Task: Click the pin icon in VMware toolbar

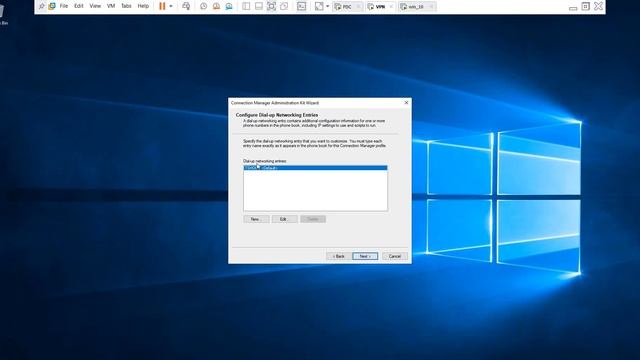Action: [42, 6]
